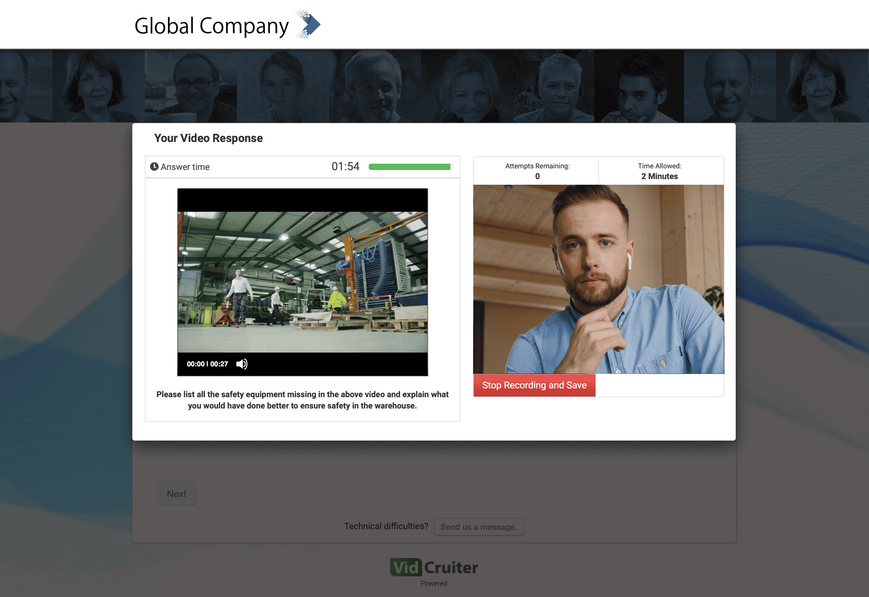
Task: Click the Global Company arrow logo
Action: (x=309, y=24)
